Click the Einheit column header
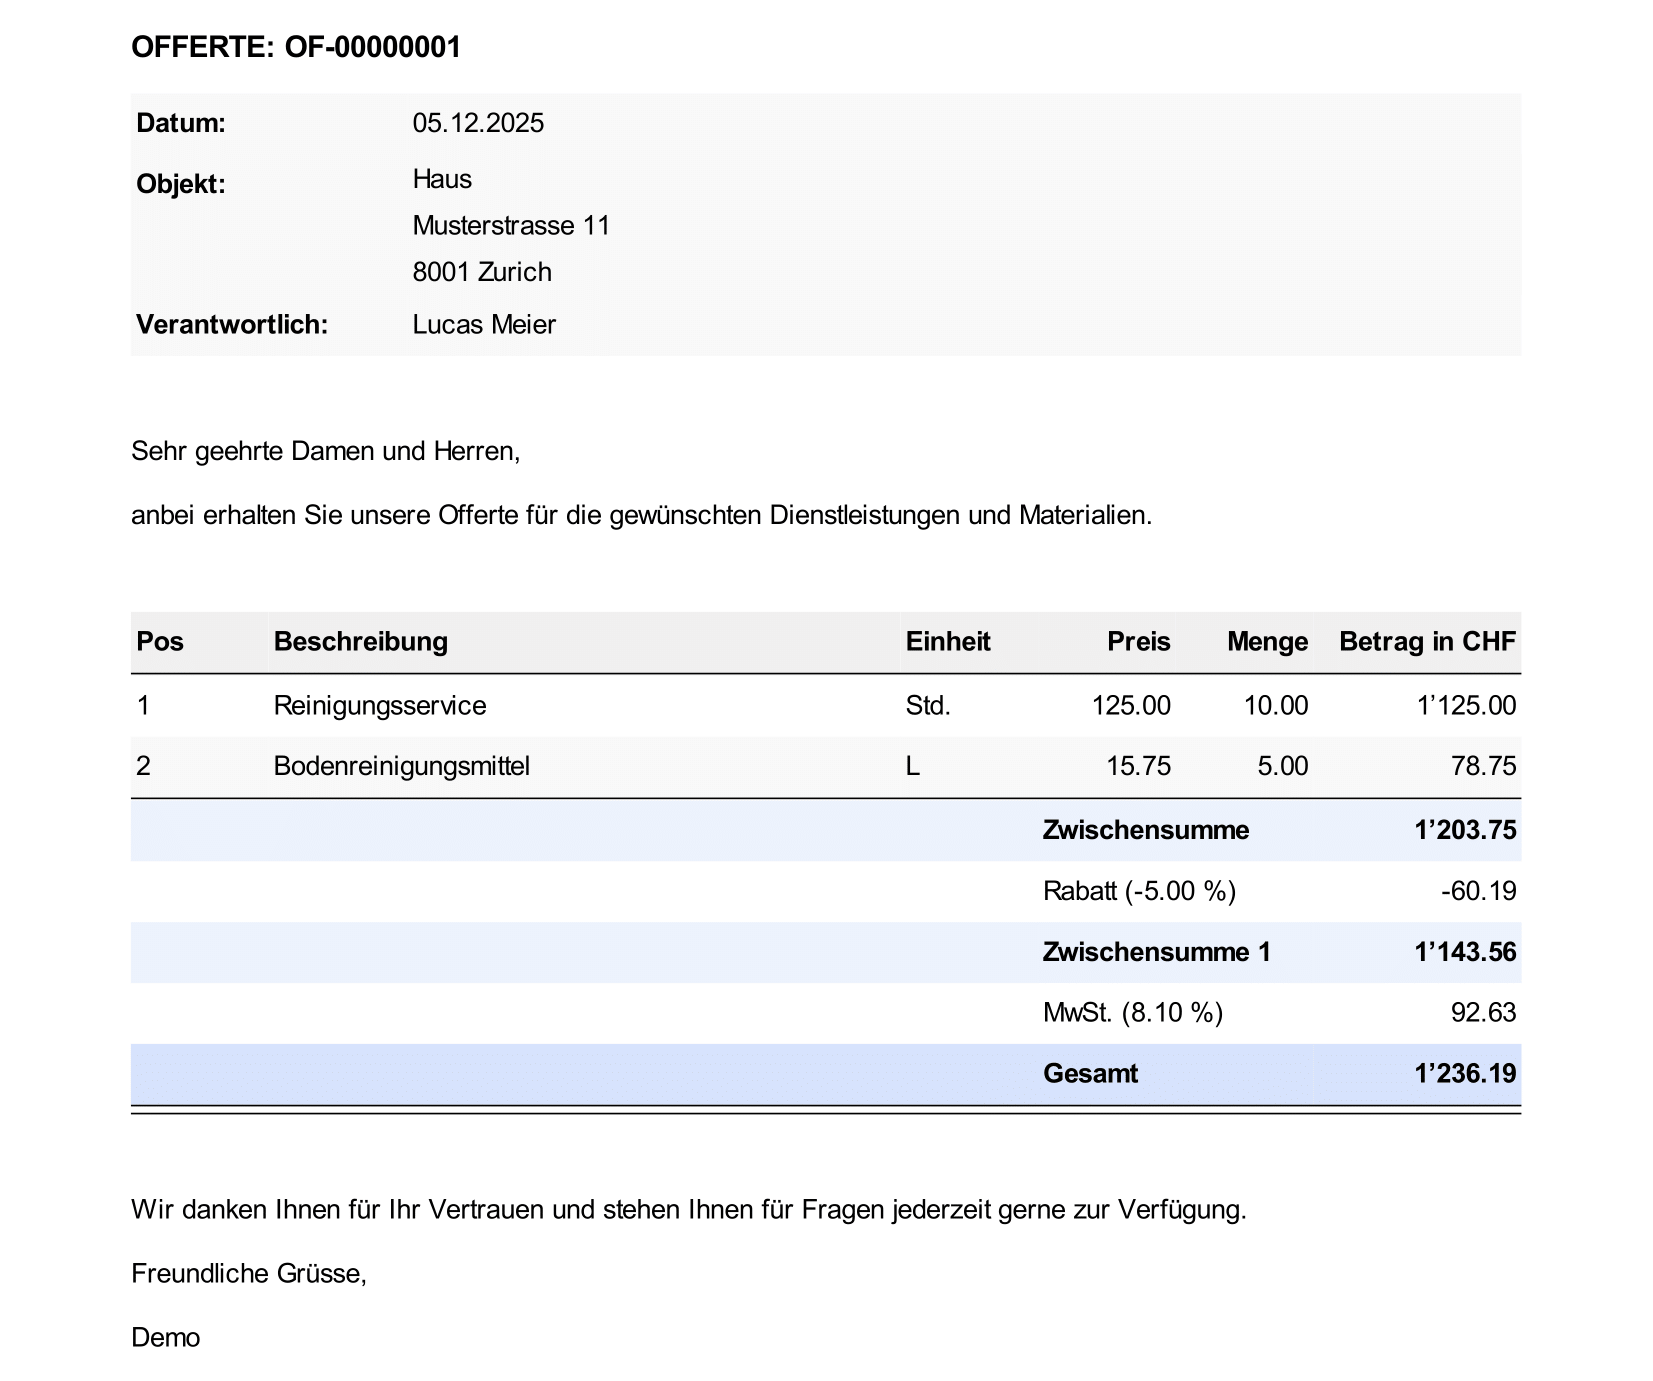Viewport: 1653px width, 1381px height. tap(947, 642)
